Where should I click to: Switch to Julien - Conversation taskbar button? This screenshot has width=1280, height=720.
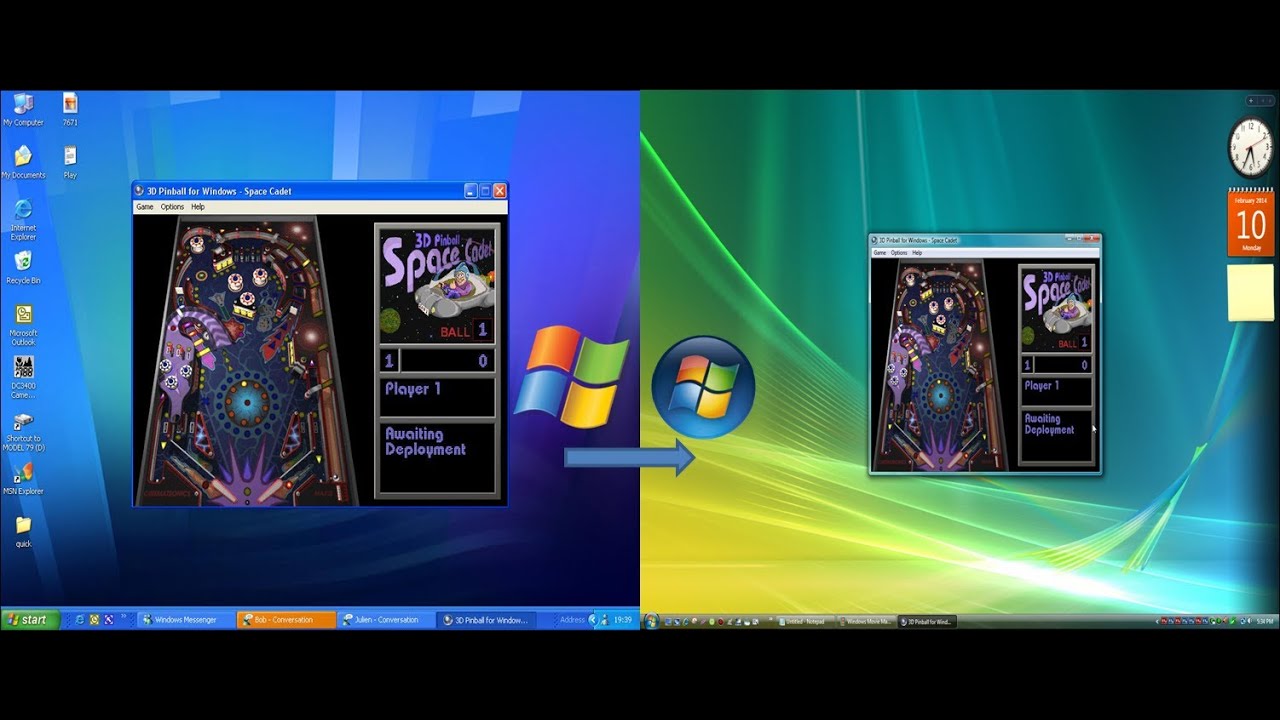click(386, 620)
